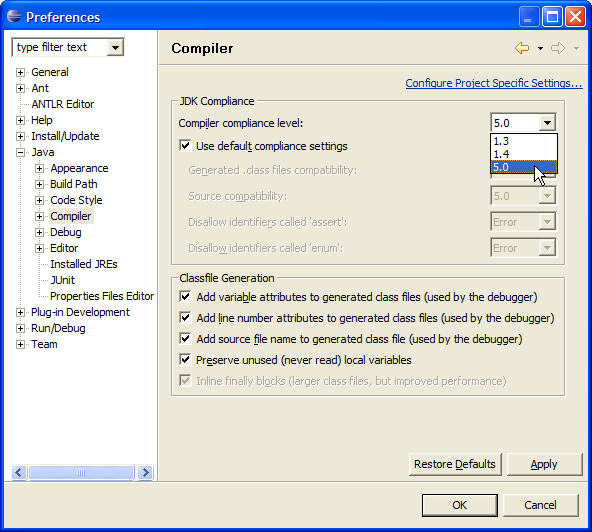Viewport: 592px width, 532px height.
Task: Expand the Plug-in Development node
Action: (x=20, y=313)
